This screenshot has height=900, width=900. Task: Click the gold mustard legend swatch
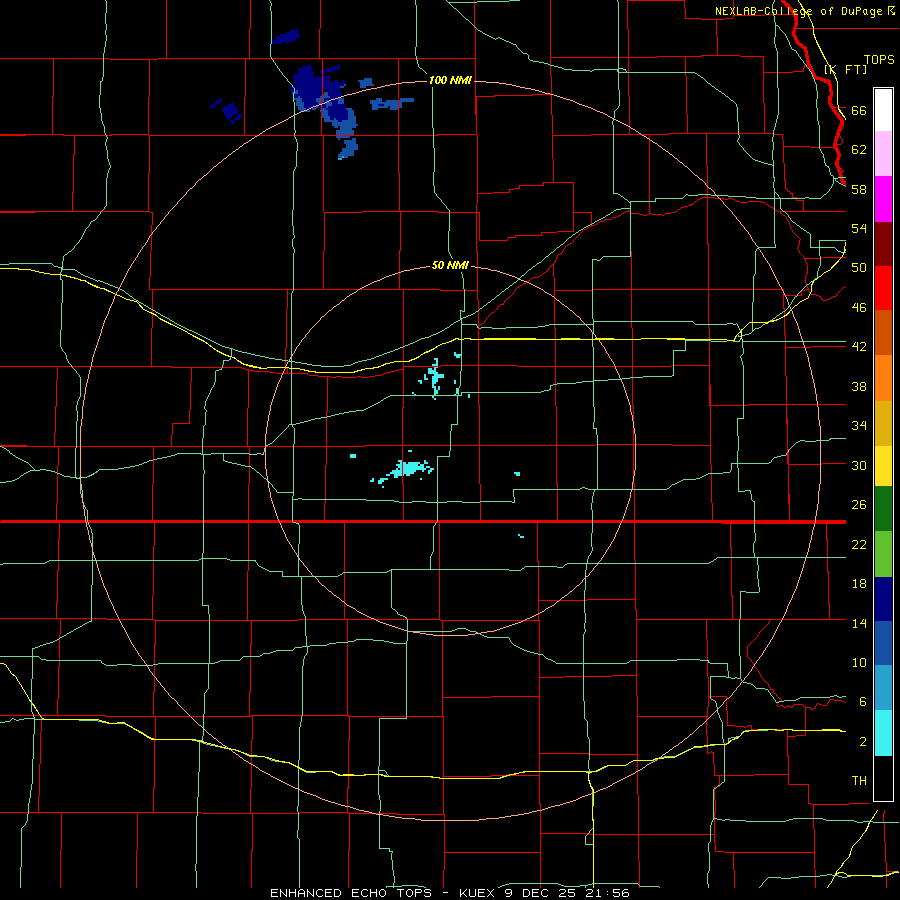[x=883, y=423]
